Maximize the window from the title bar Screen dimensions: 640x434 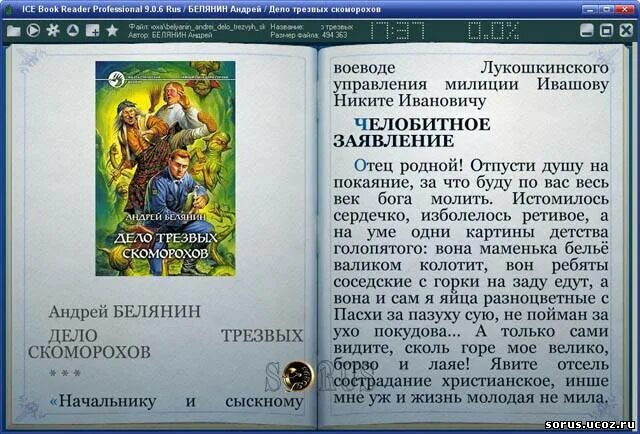coord(607,9)
